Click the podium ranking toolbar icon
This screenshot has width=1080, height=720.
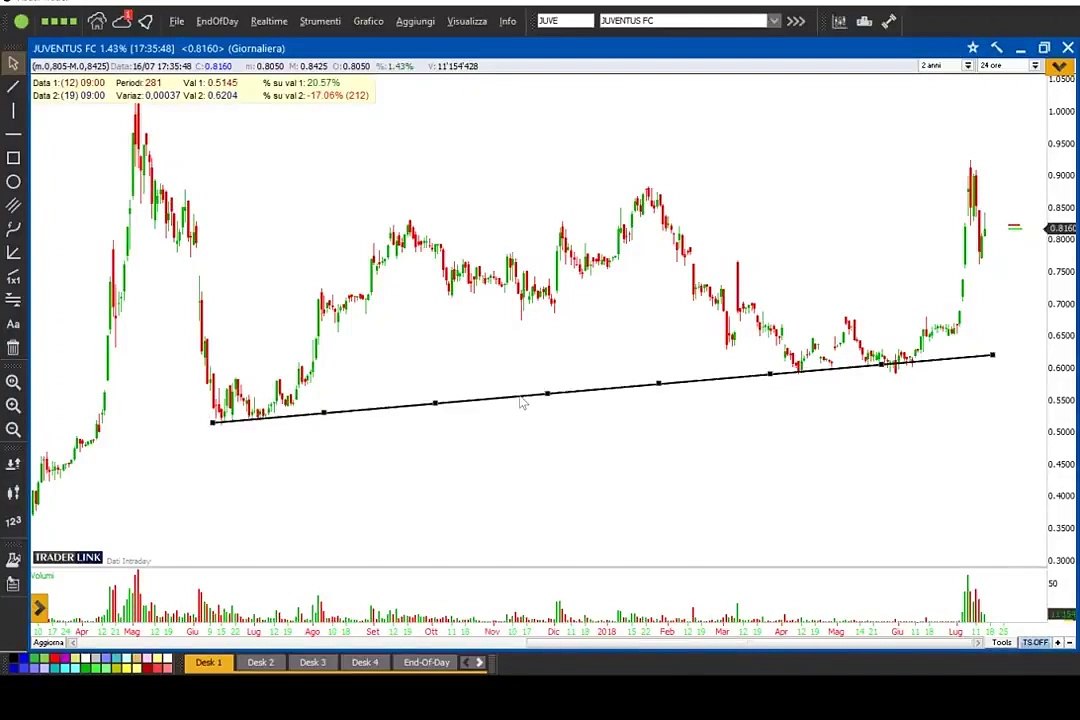pos(864,21)
